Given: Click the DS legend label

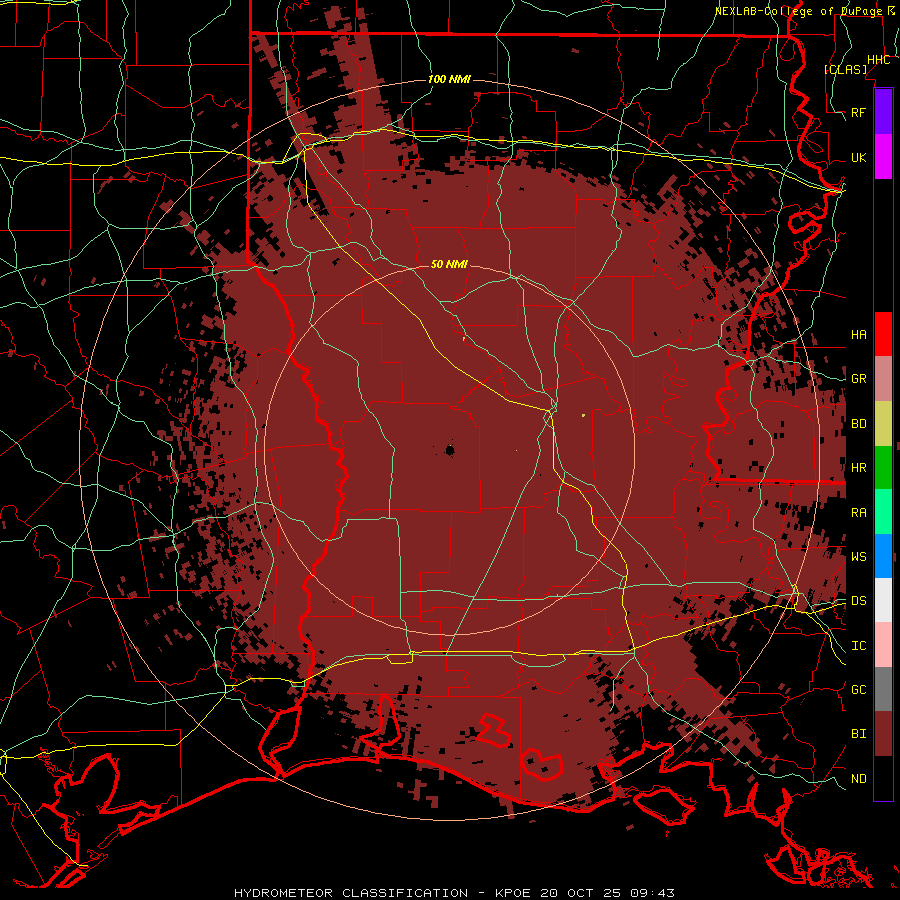Looking at the screenshot, I should 859,601.
